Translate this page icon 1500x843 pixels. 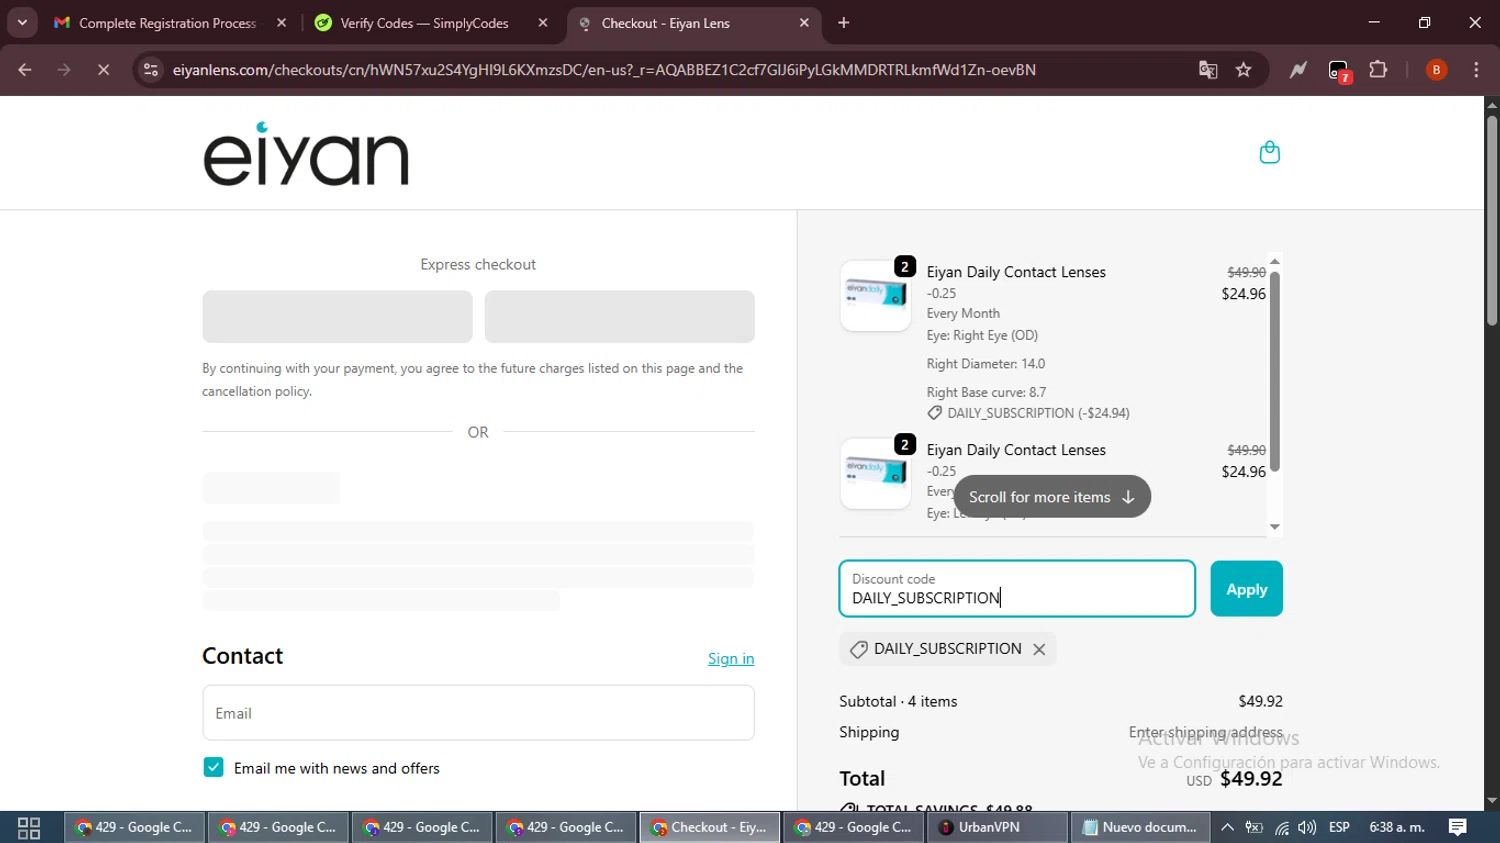point(1208,70)
